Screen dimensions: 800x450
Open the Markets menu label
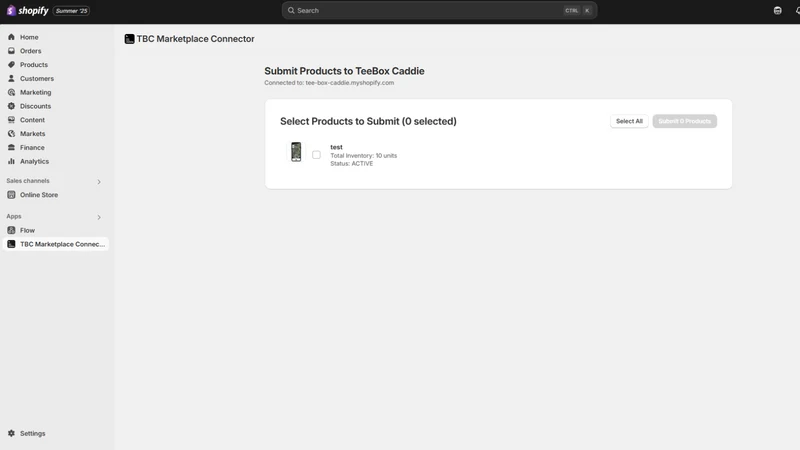click(33, 134)
